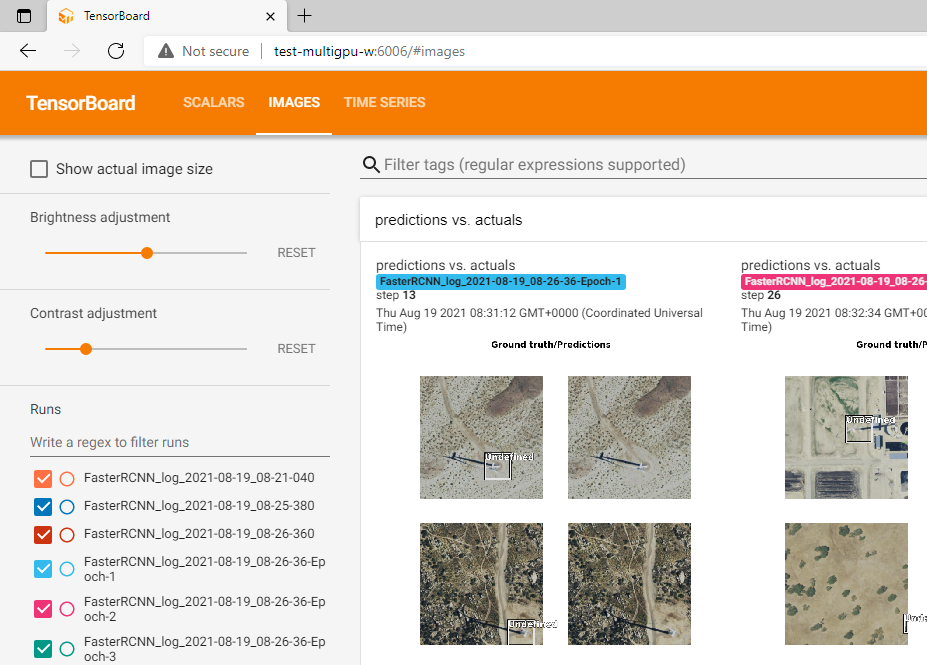The height and width of the screenshot is (665, 927).
Task: Open the tab actions menu icon
Action: [24, 16]
